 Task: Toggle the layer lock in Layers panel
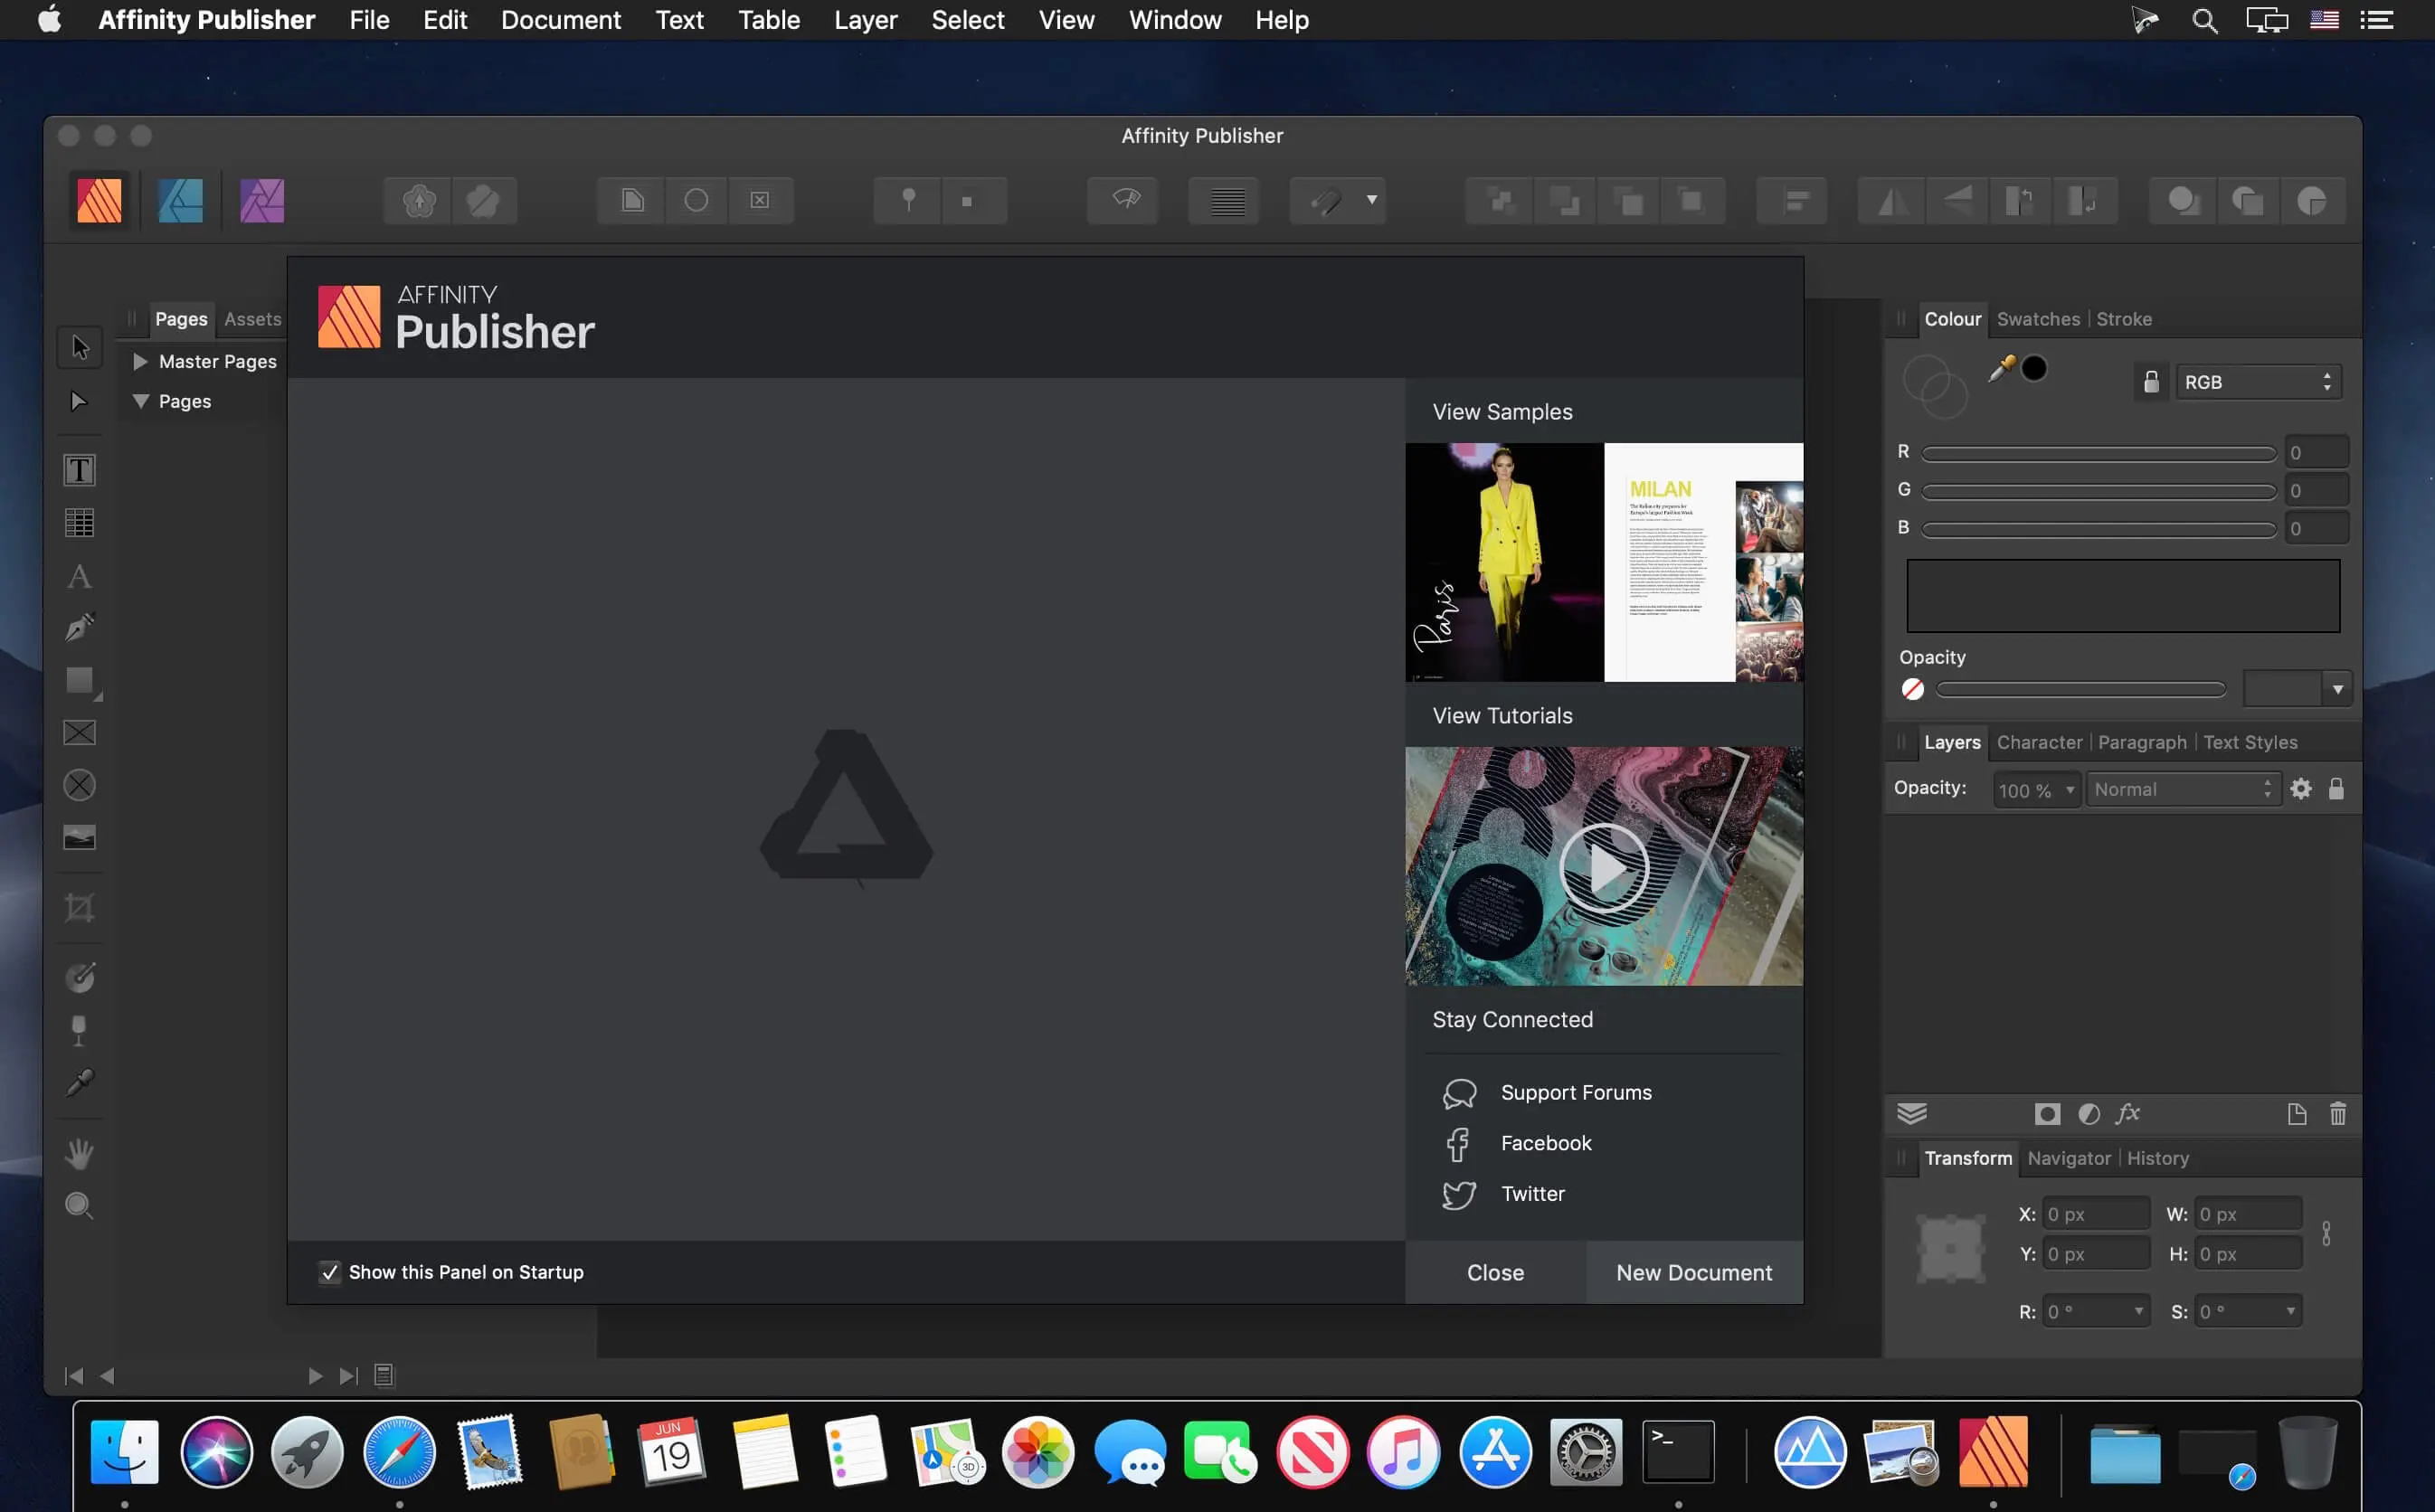click(x=2337, y=788)
